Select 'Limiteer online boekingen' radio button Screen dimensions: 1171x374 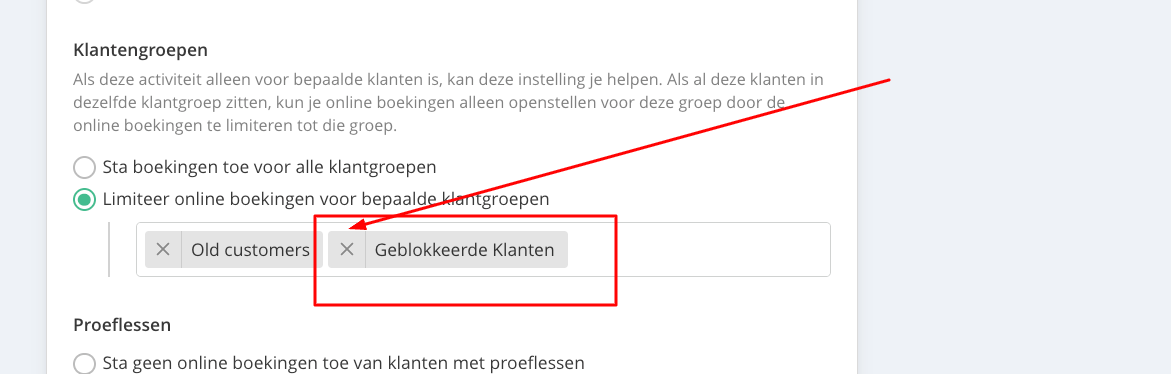85,199
